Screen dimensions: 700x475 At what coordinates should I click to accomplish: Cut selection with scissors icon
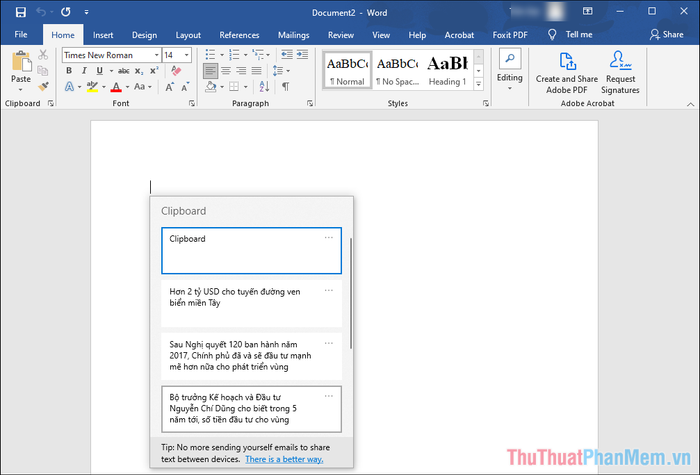click(x=43, y=54)
